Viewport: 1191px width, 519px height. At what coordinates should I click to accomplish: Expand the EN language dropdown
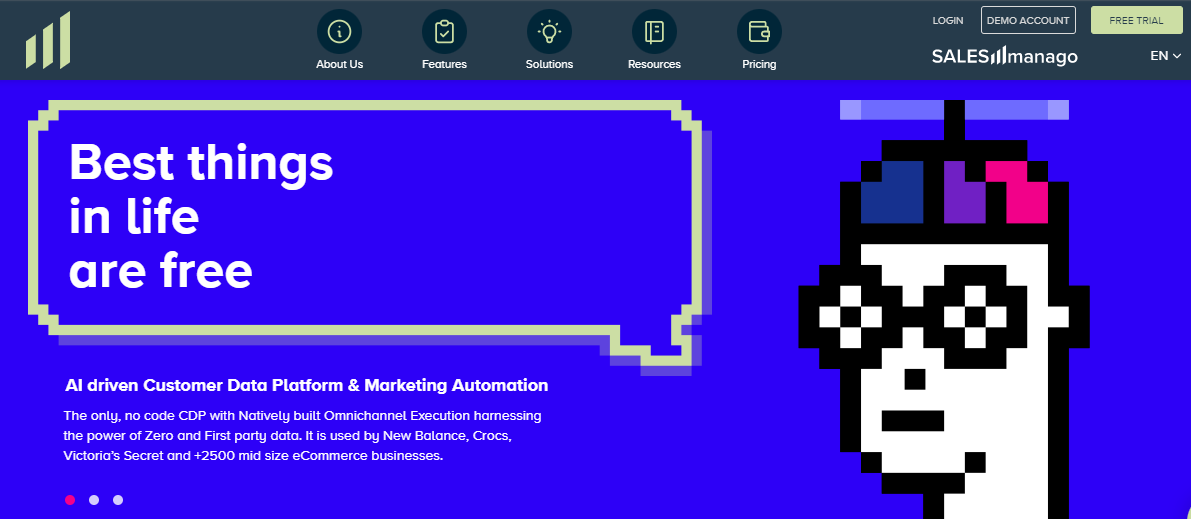1166,55
